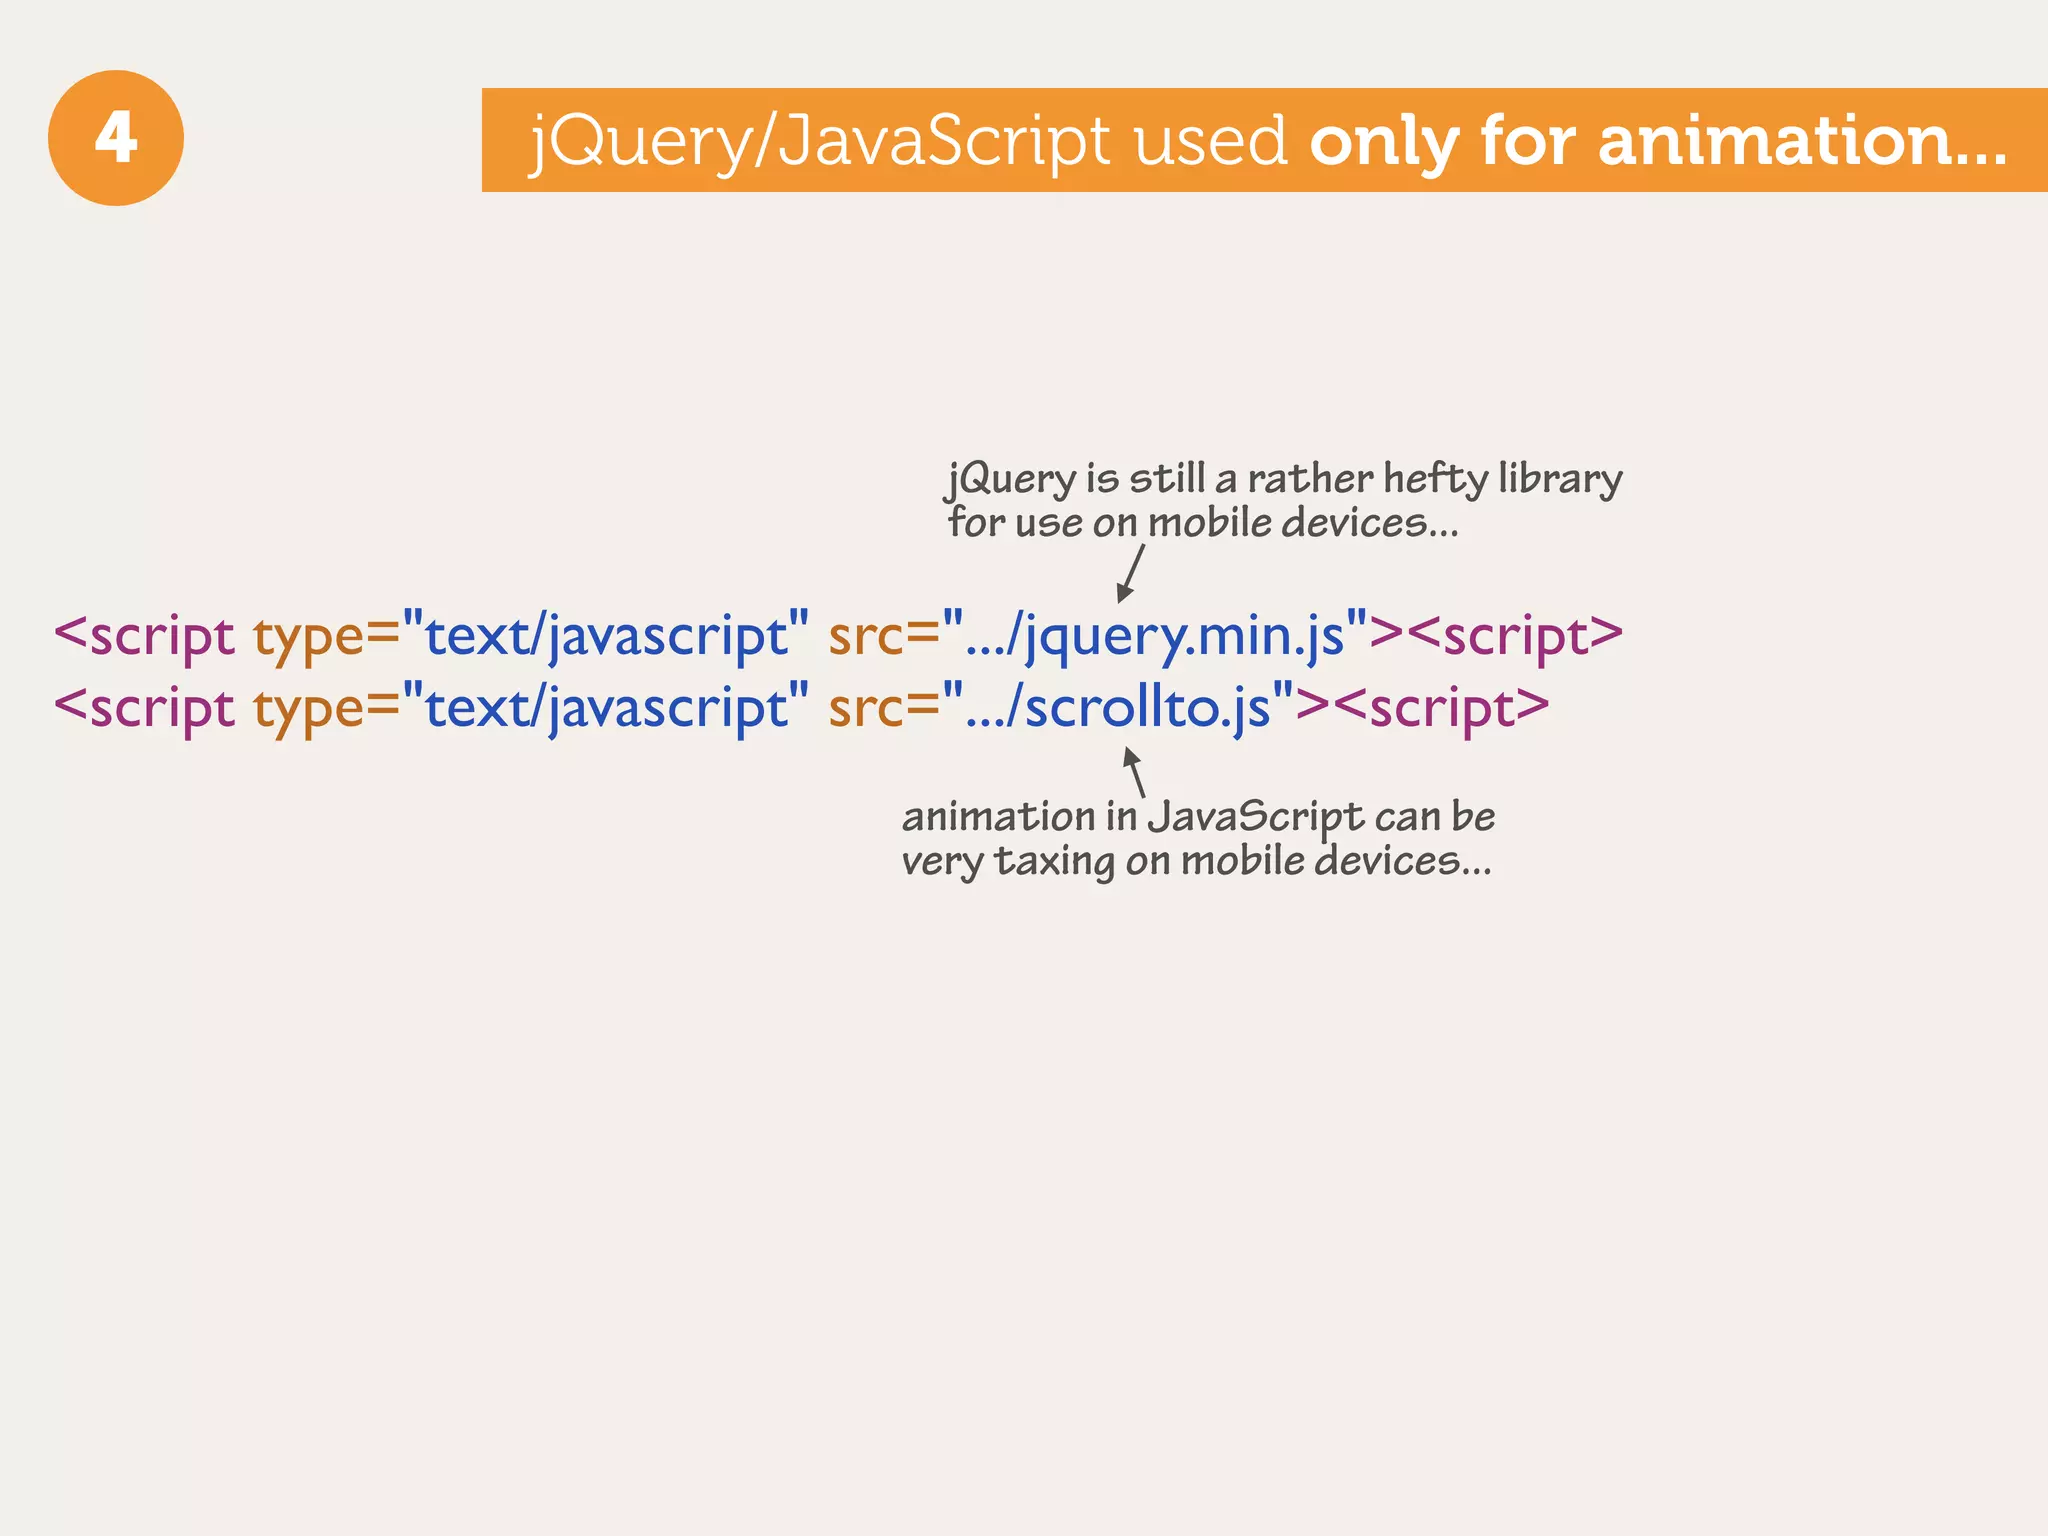This screenshot has height=1536, width=2048.
Task: Select the note 'animation in JavaScript can be'
Action: 1198,818
